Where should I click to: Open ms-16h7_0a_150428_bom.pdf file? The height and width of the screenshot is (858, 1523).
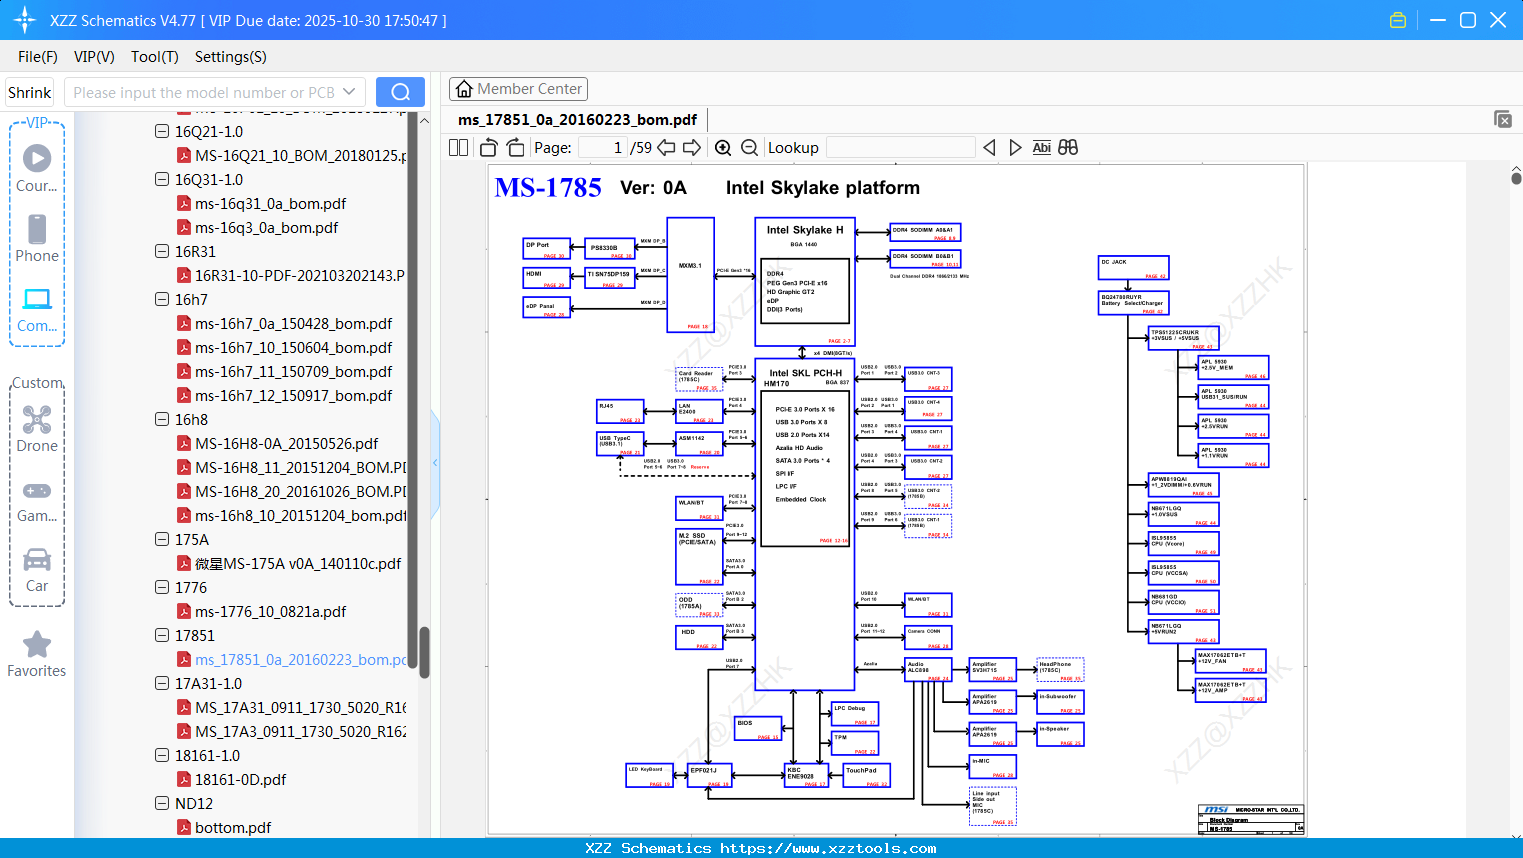point(293,323)
